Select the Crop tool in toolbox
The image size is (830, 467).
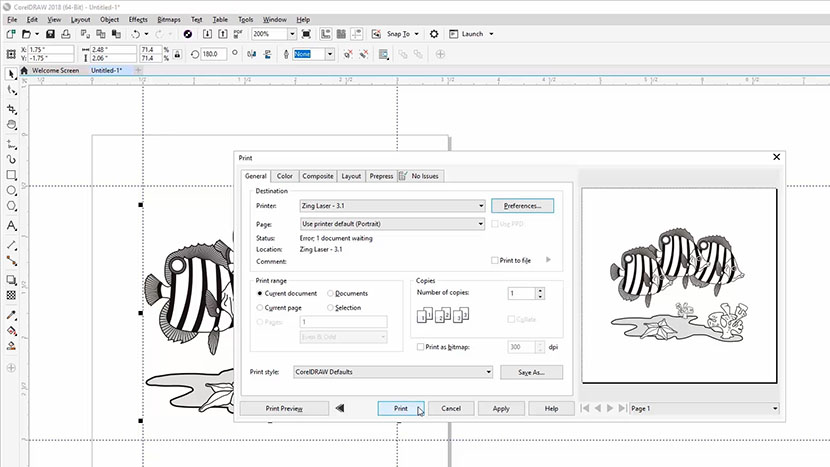coord(11,107)
